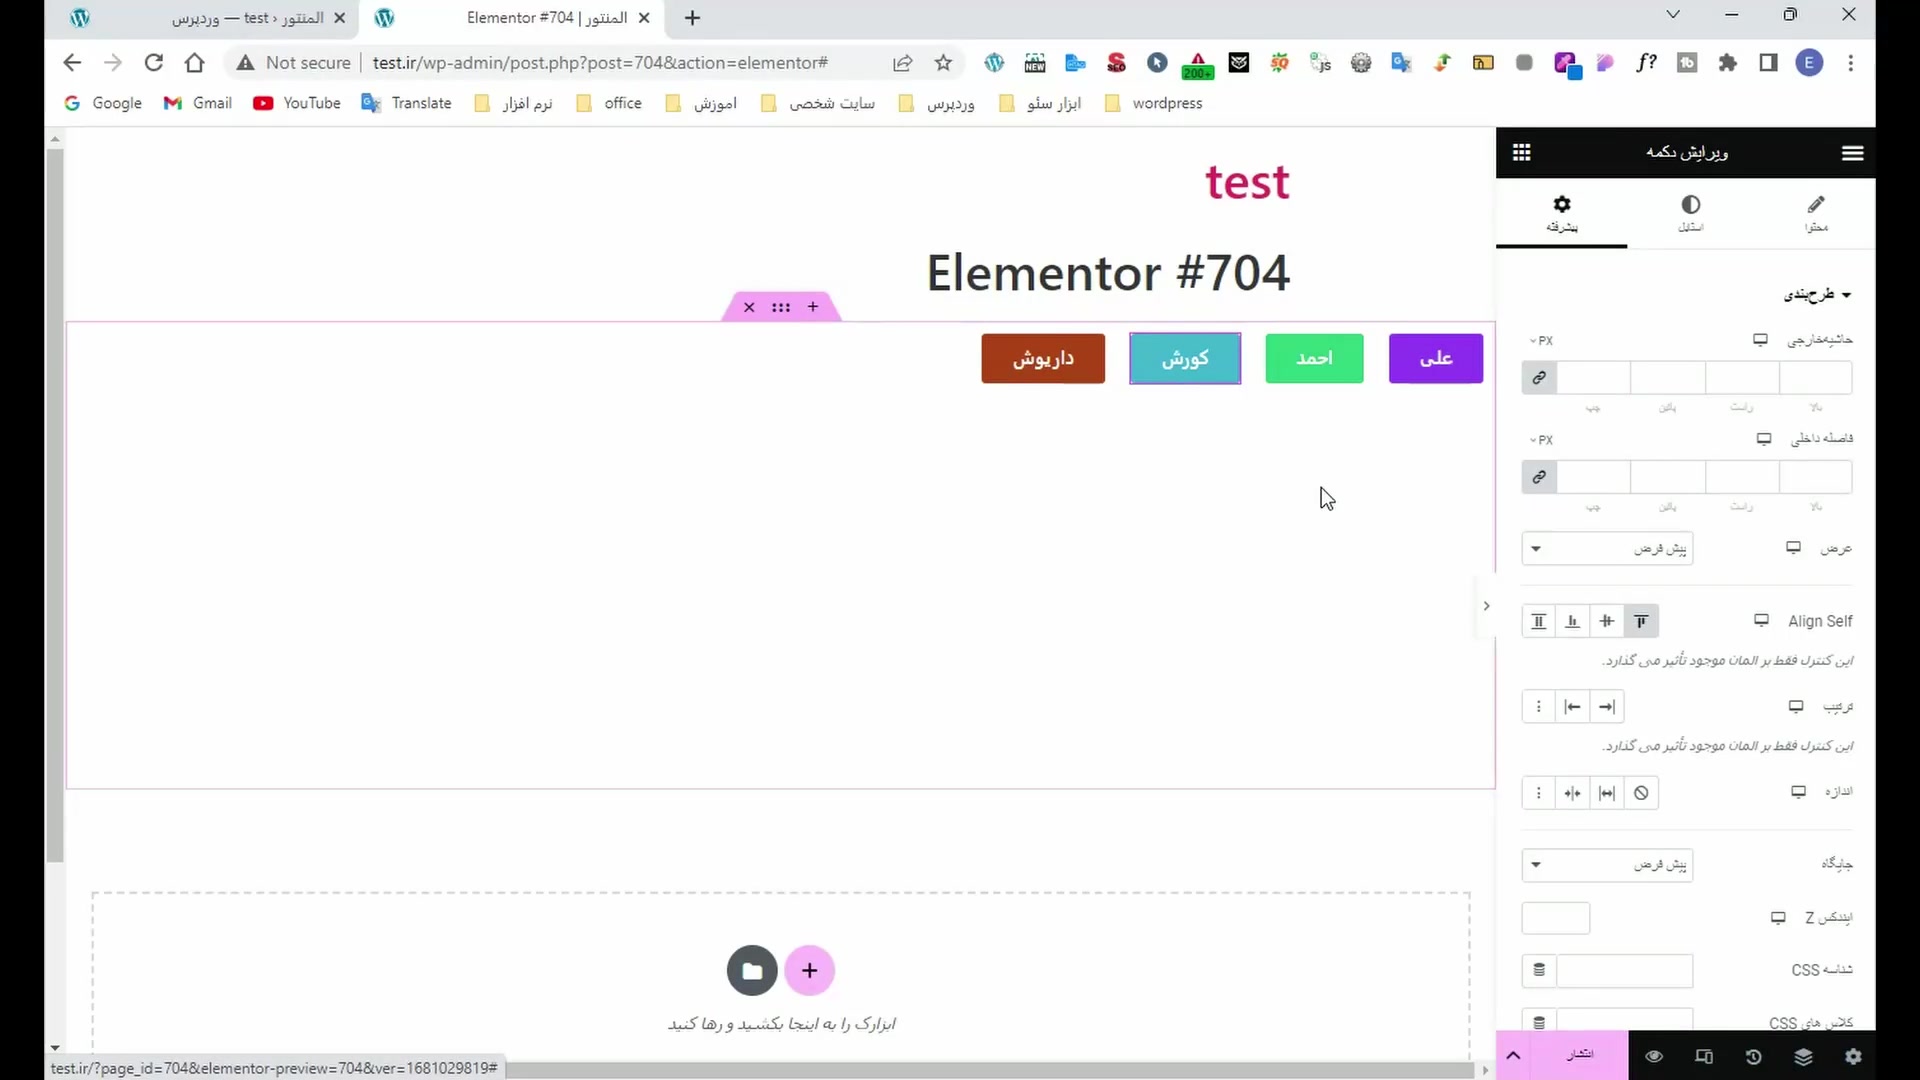The height and width of the screenshot is (1080, 1920).
Task: Switch to the Content tab
Action: point(1816,213)
